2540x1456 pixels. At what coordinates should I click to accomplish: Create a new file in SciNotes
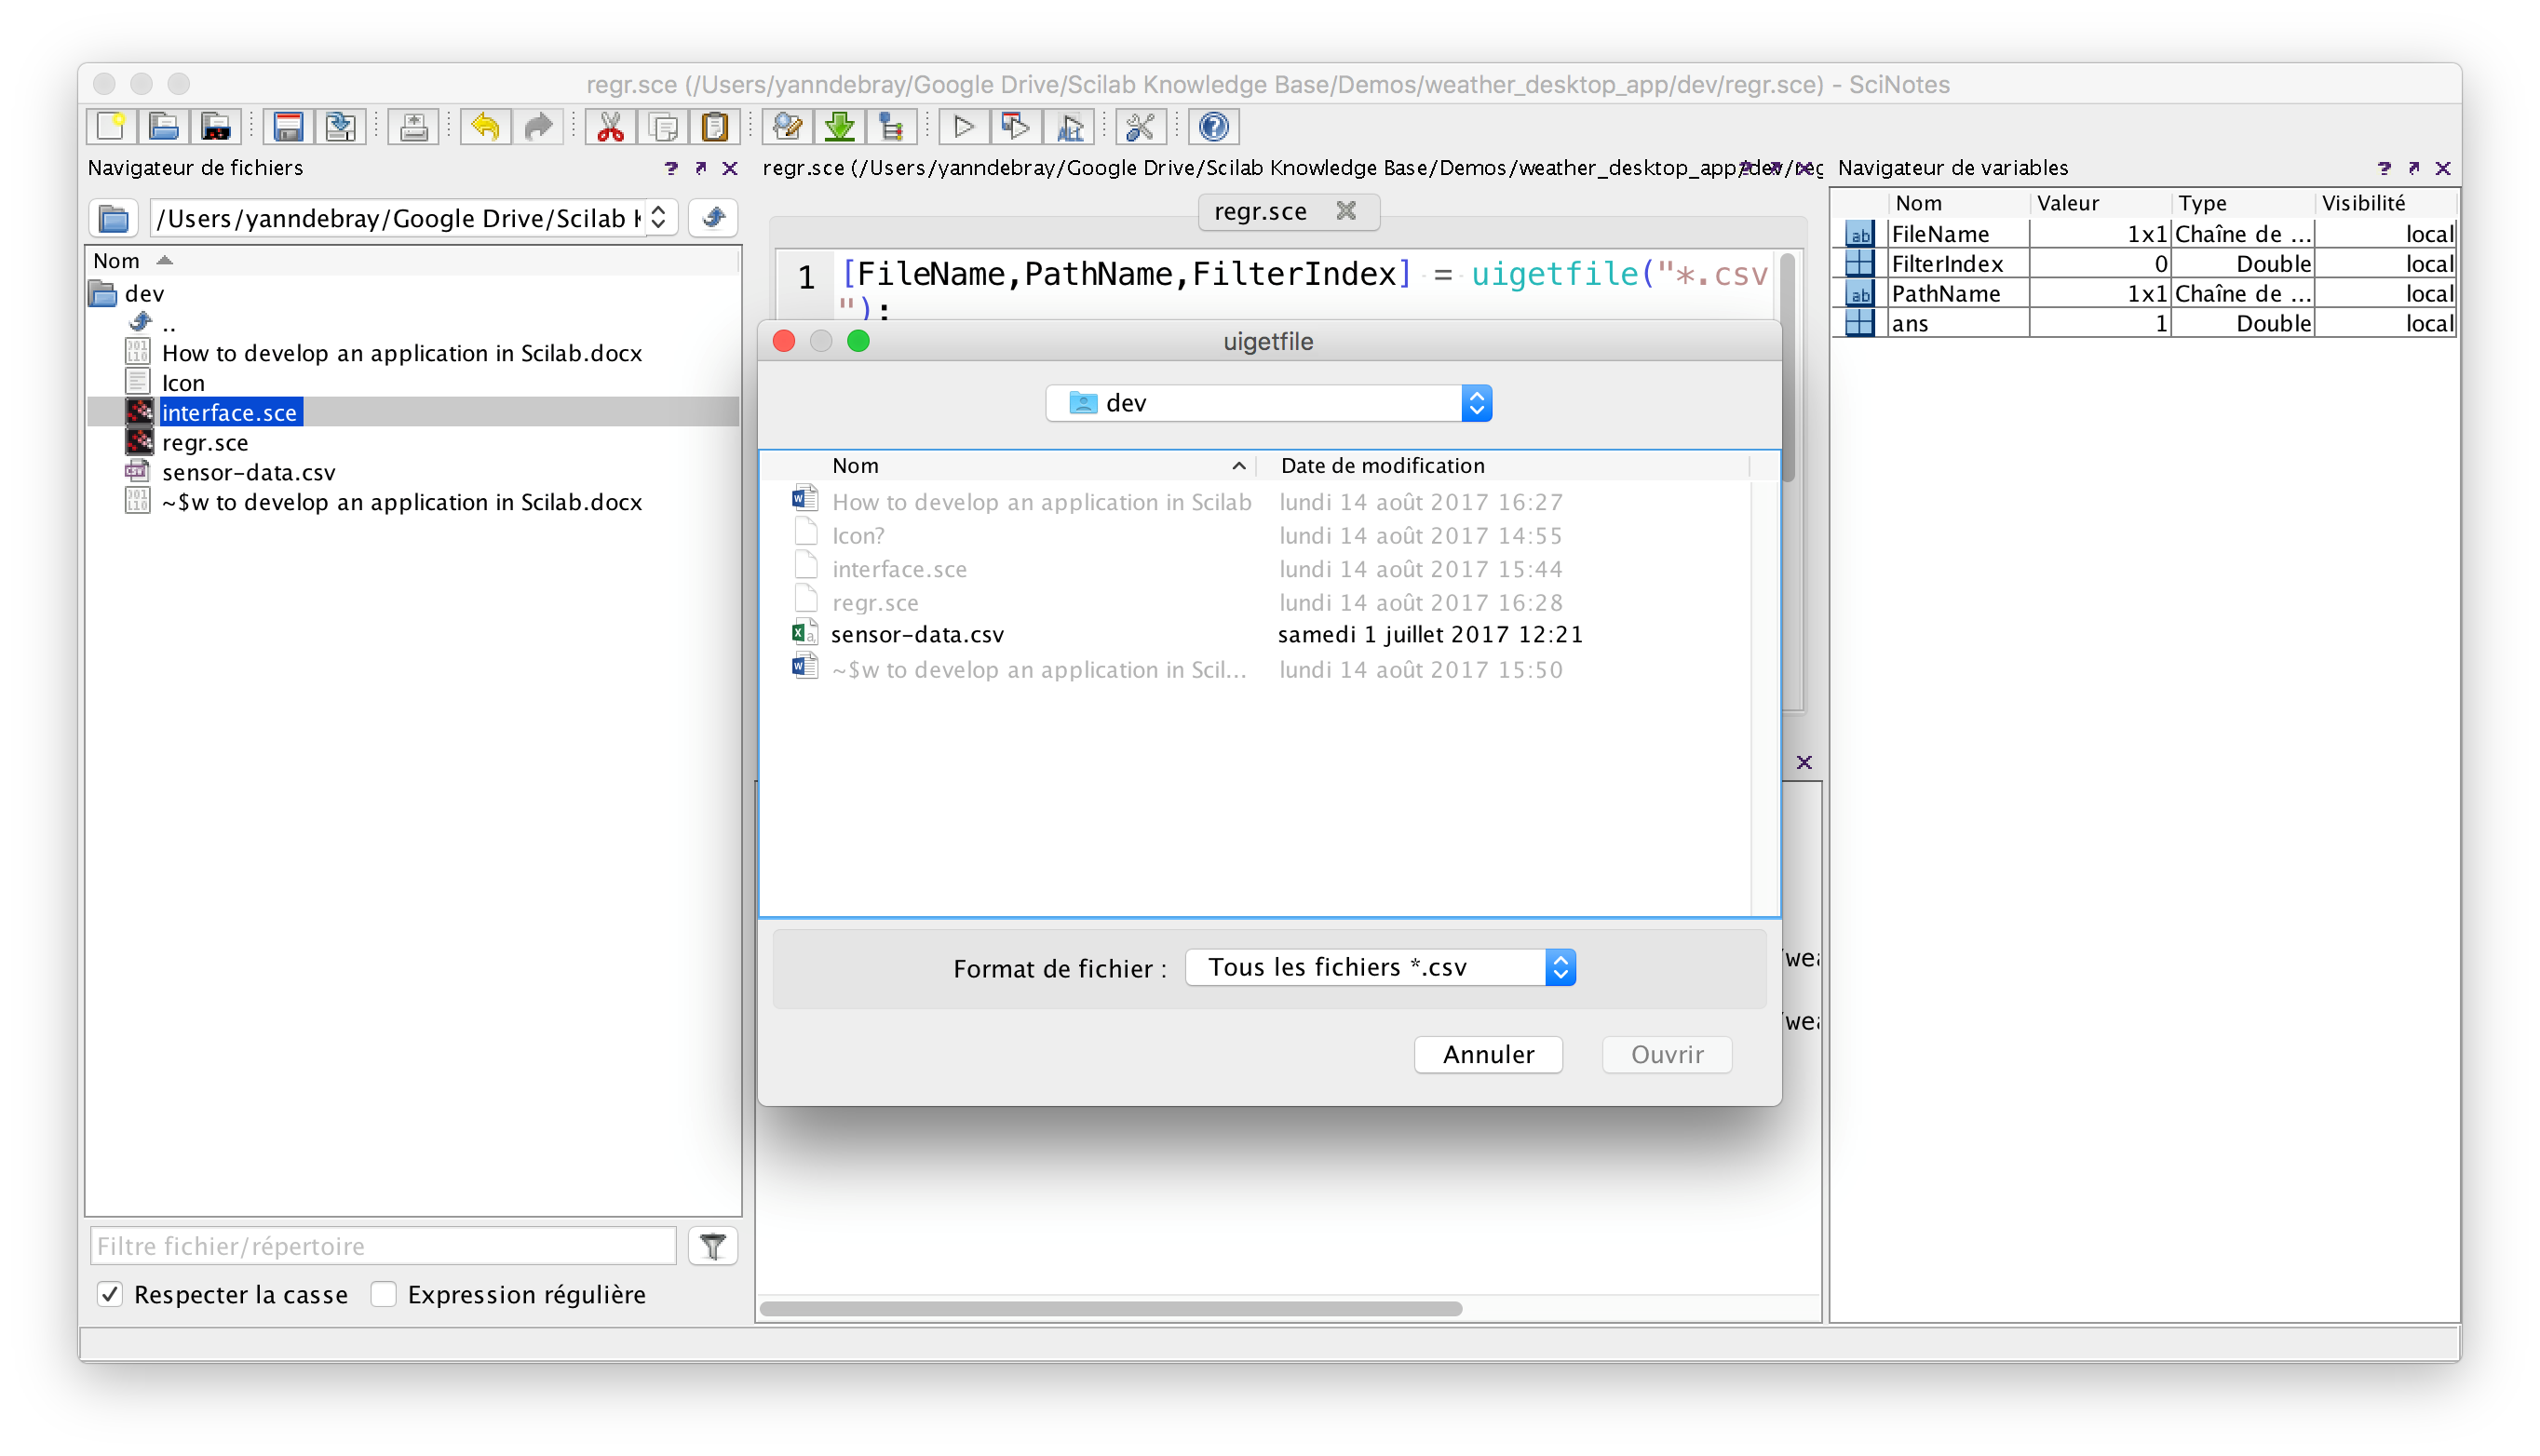(111, 127)
